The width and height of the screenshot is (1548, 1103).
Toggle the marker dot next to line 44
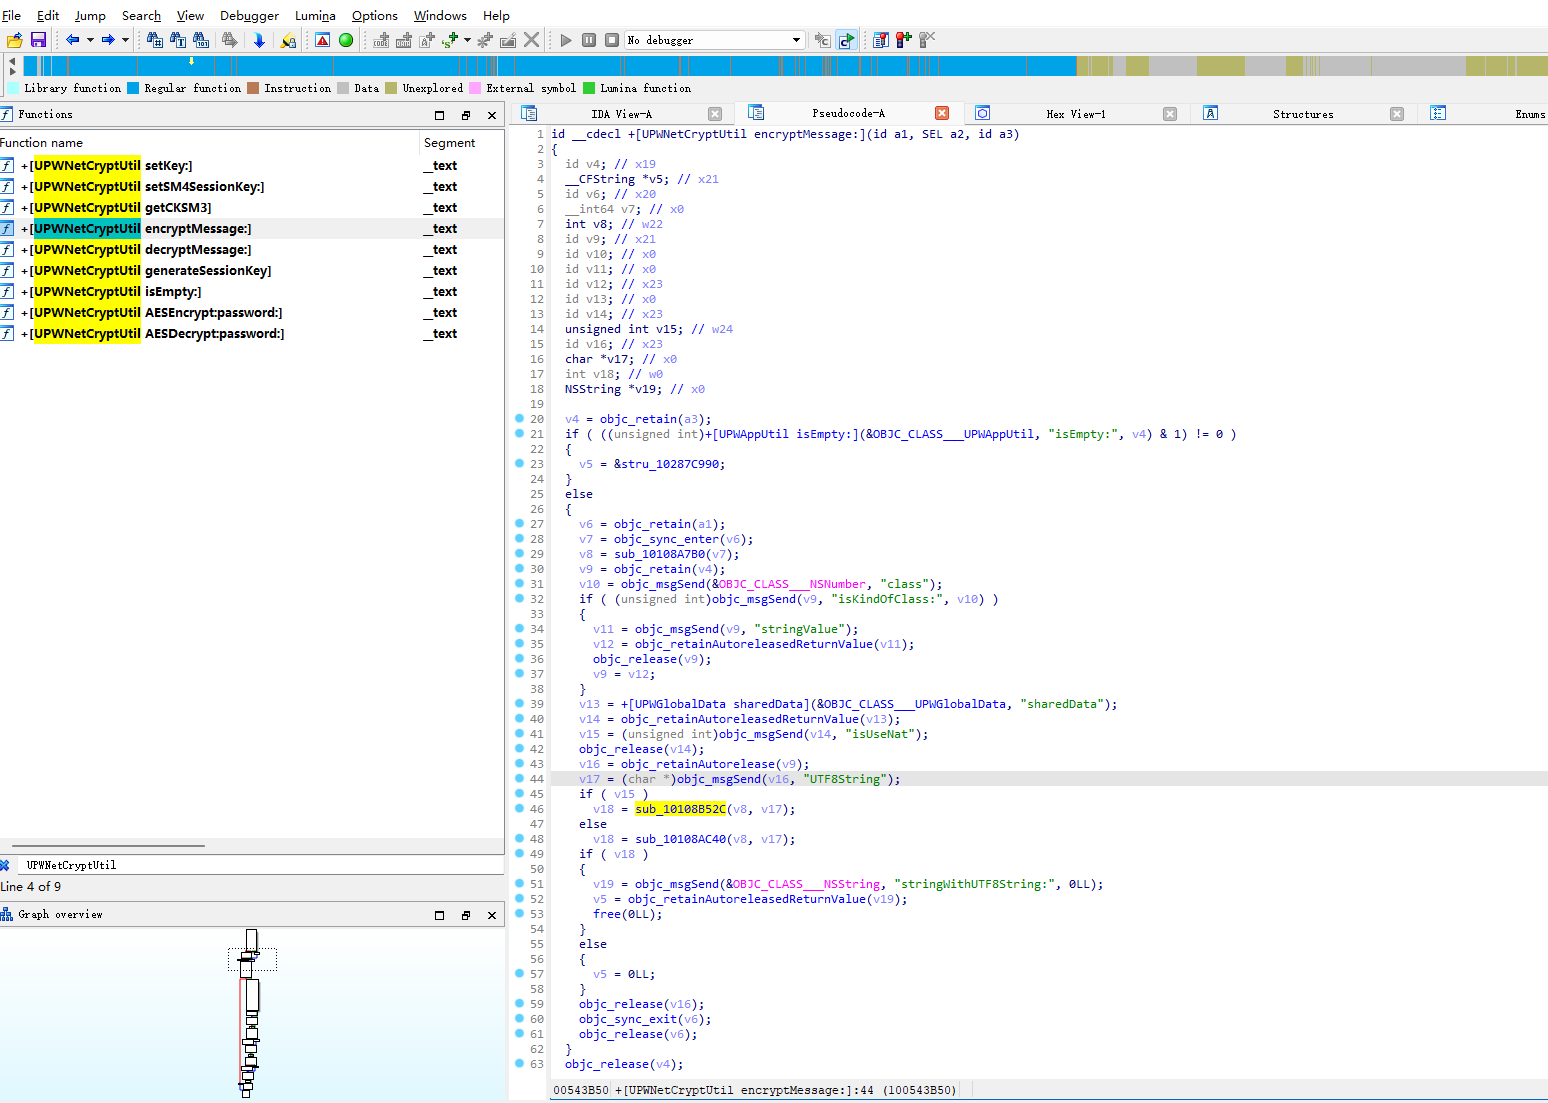[x=520, y=779]
